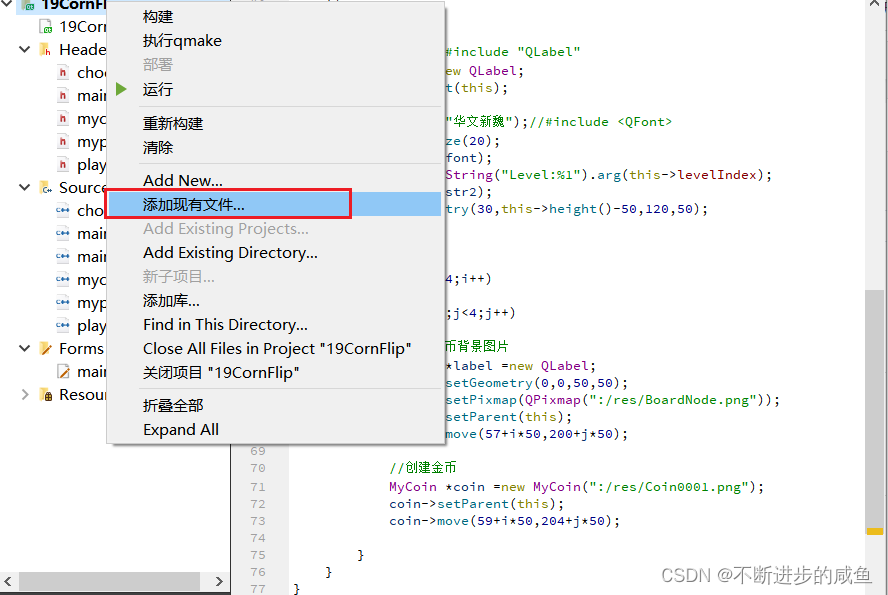888x595 pixels.
Task: Click header file icon beside play
Action: [x=63, y=165]
